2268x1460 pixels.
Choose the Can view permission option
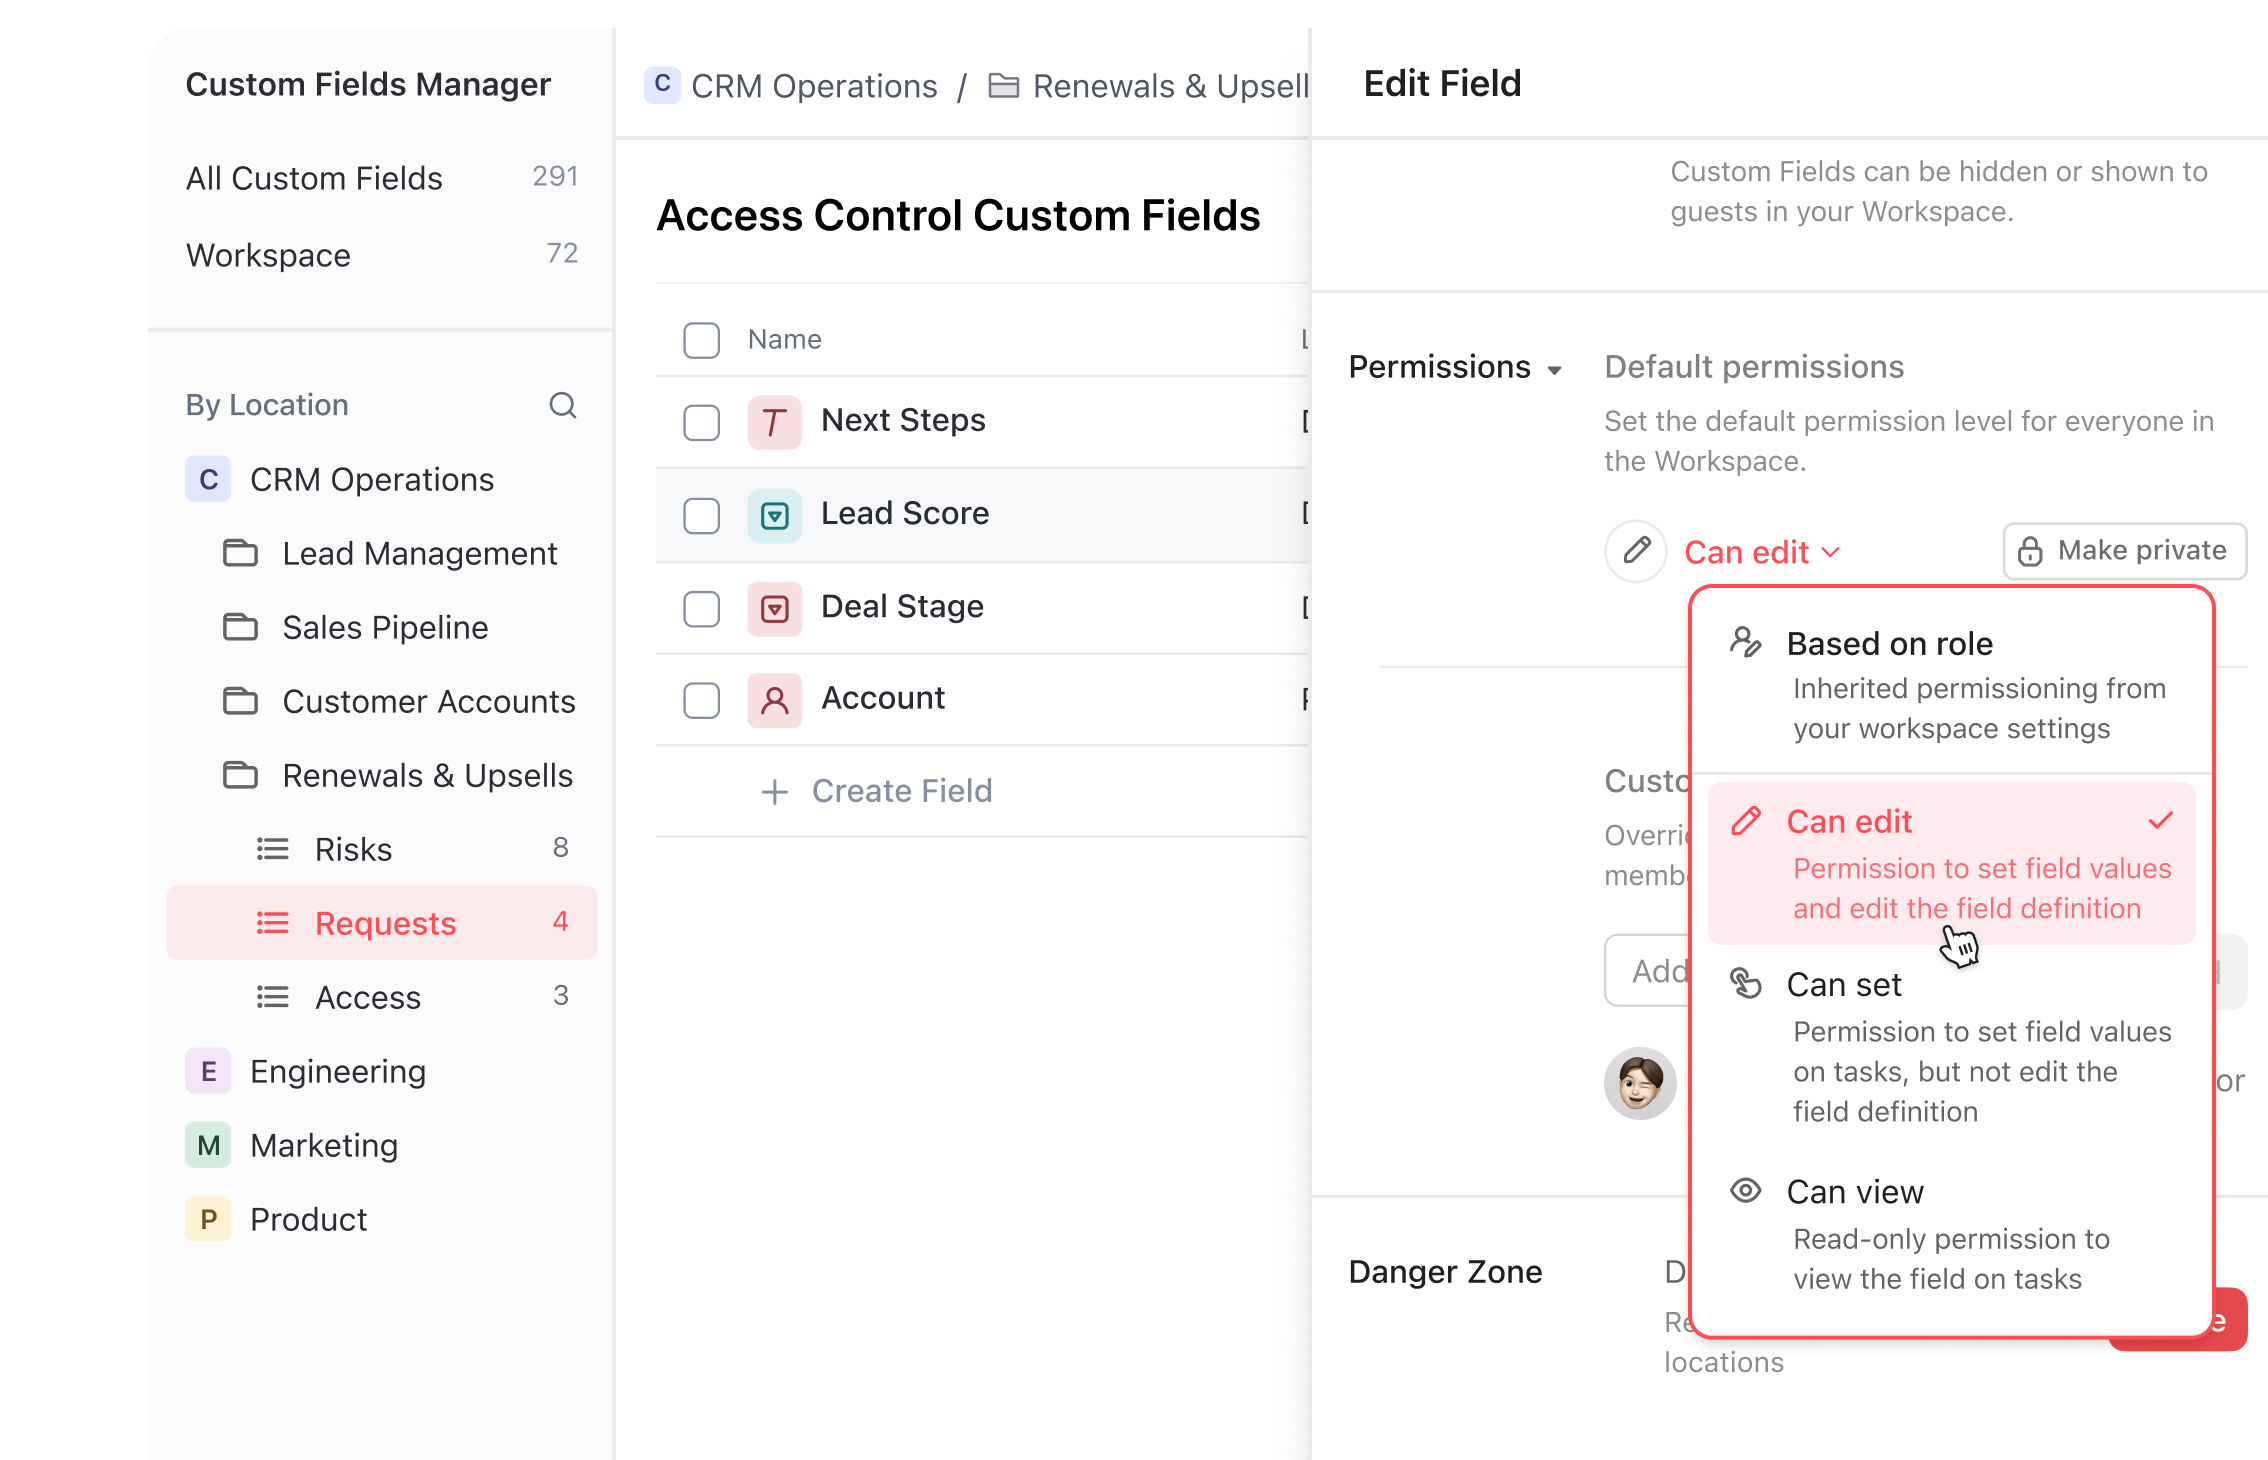tap(1948, 1233)
